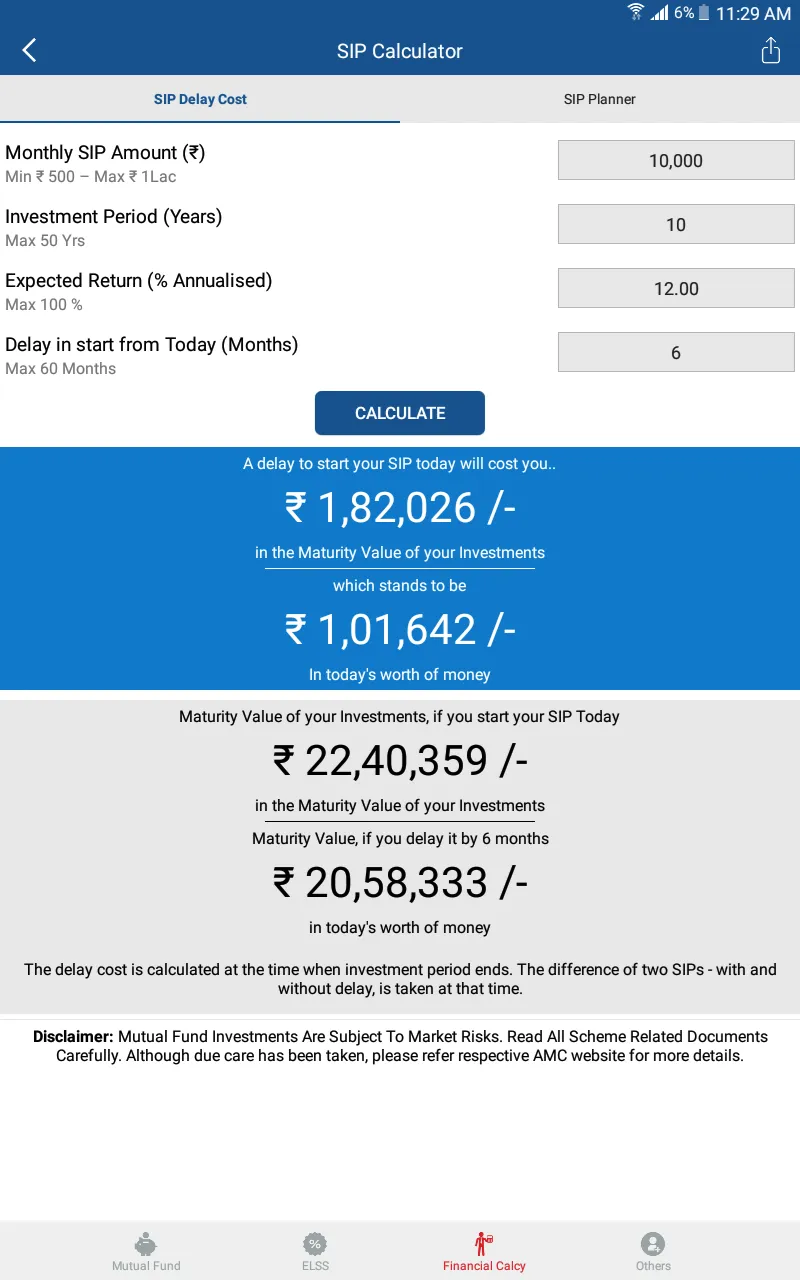The height and width of the screenshot is (1280, 800).
Task: Select the SIP Delay Cost tab
Action: click(199, 99)
